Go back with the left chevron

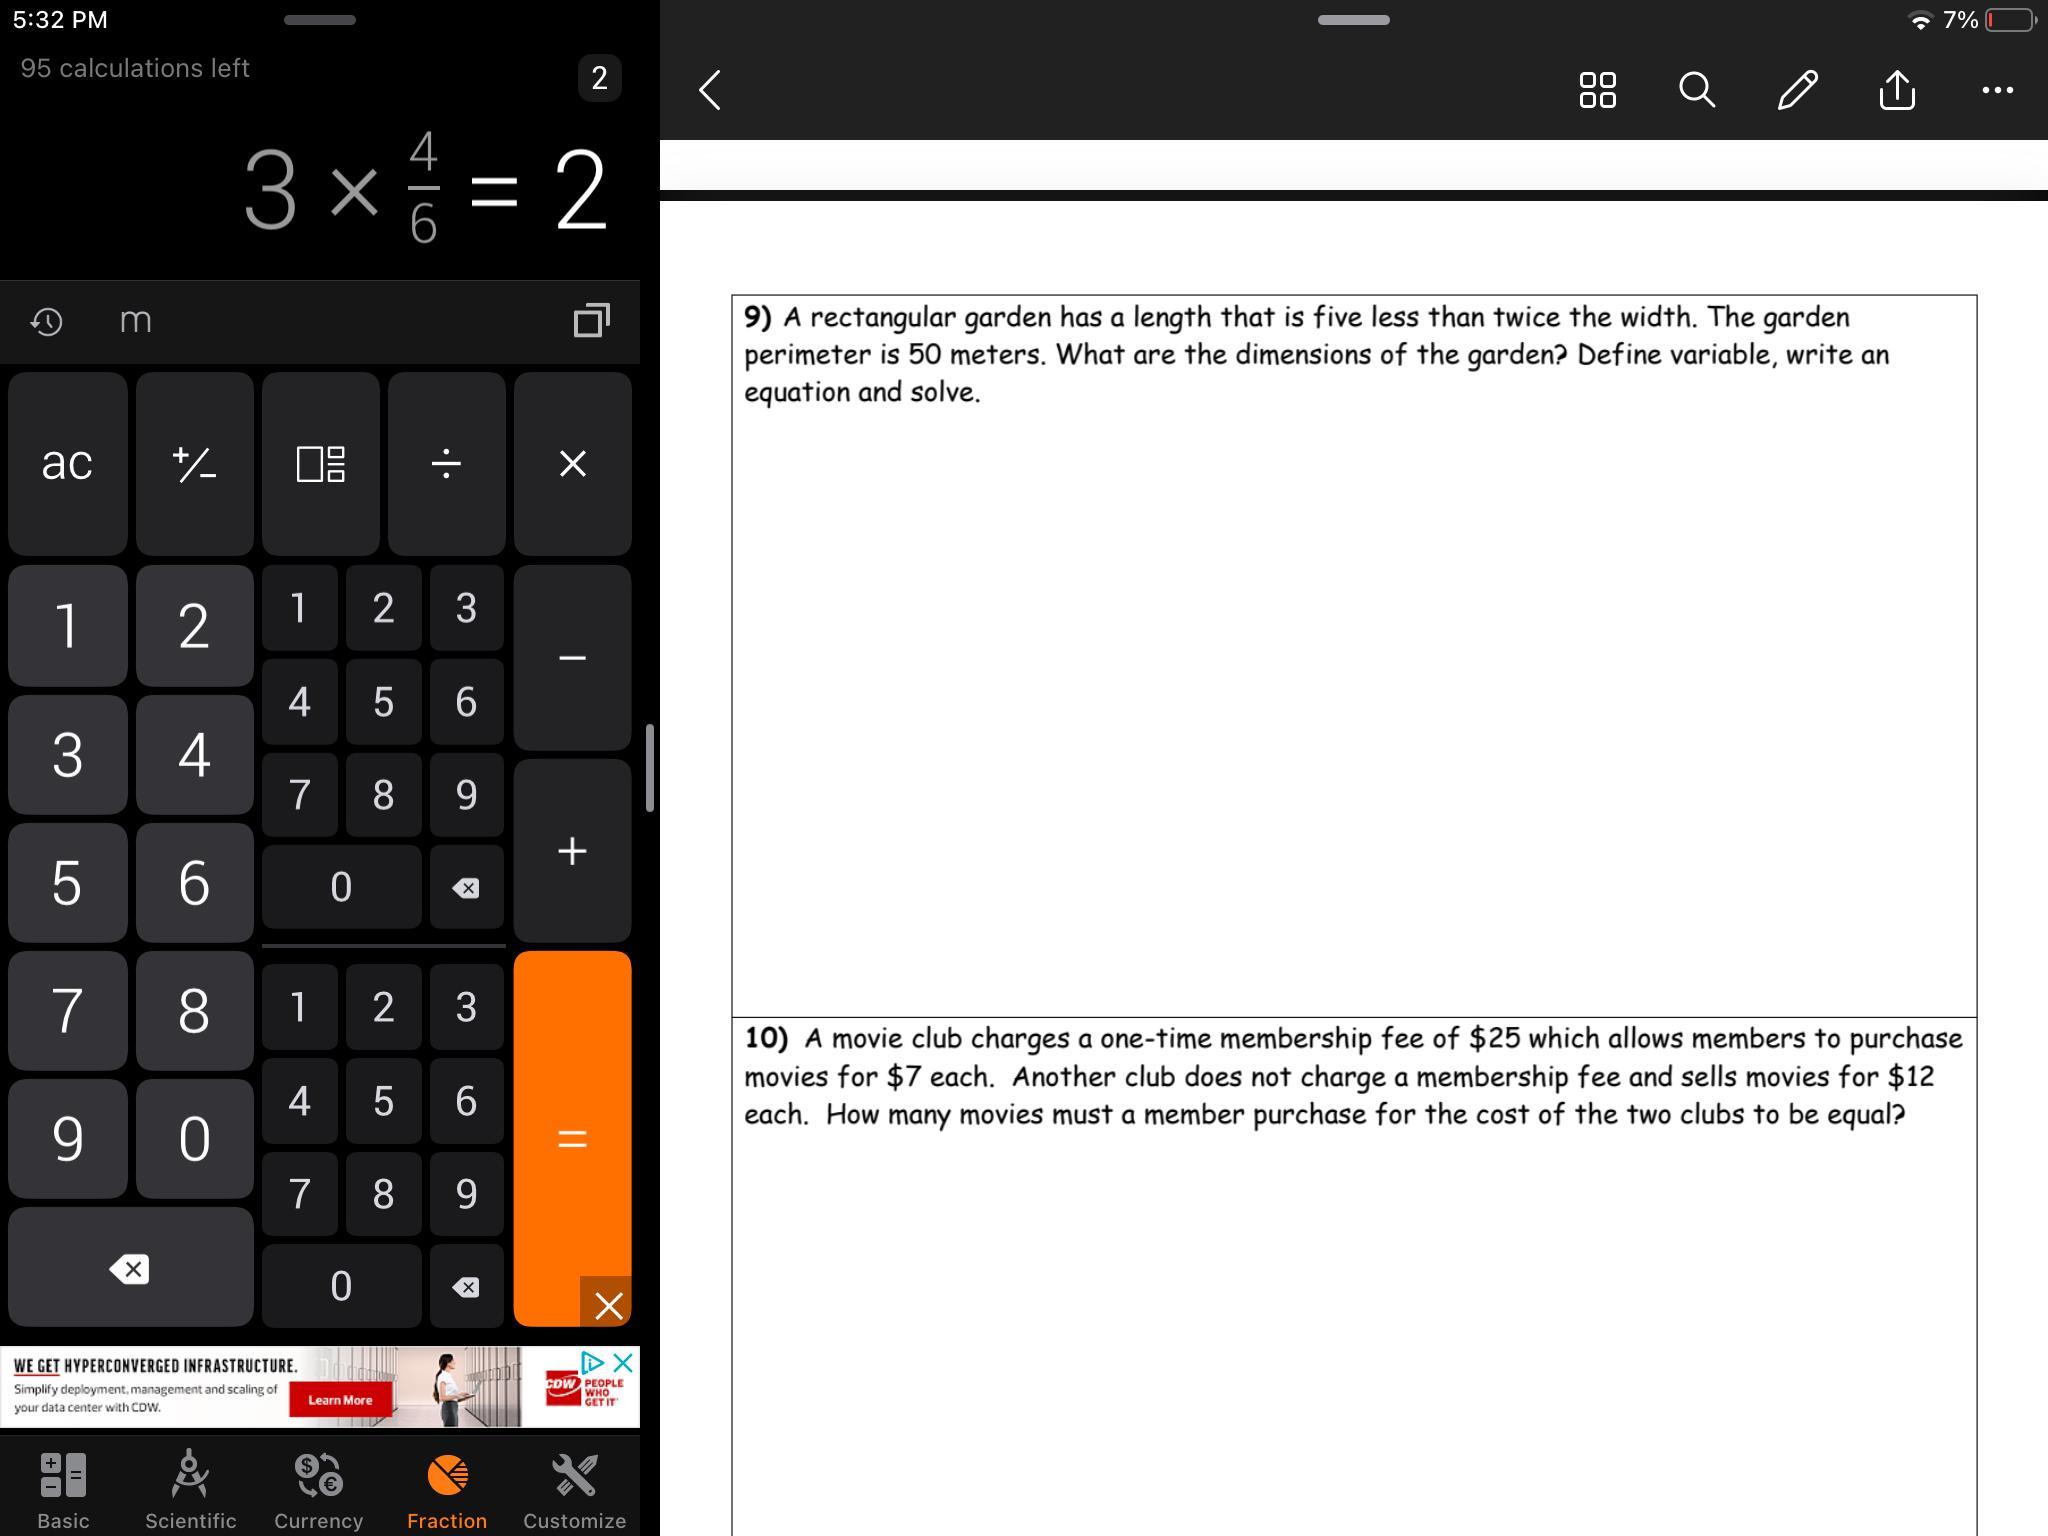point(710,90)
